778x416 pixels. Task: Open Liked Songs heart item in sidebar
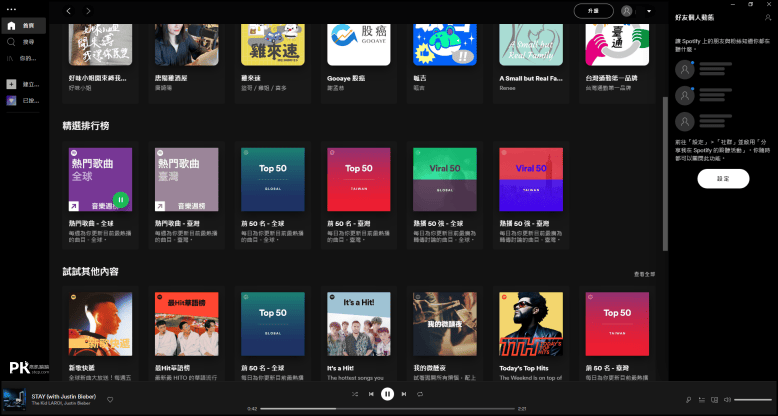tap(11, 101)
